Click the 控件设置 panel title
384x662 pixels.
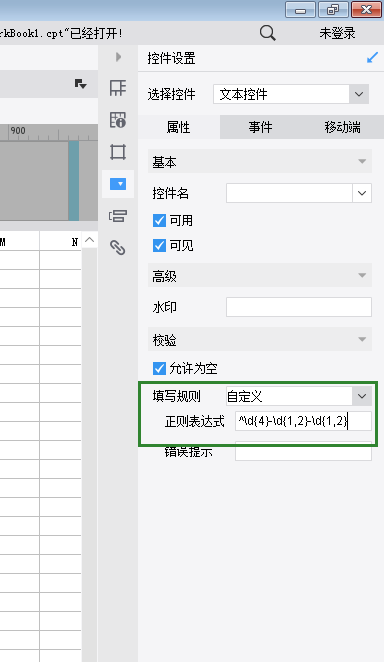coord(171,58)
